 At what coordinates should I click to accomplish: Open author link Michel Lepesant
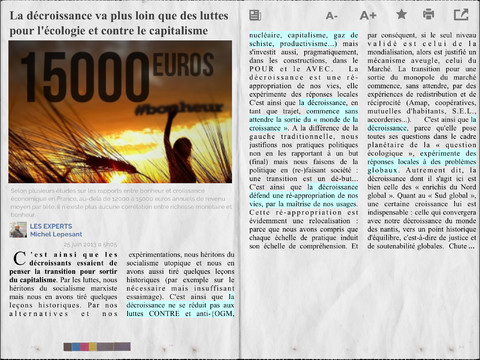pos(56,234)
